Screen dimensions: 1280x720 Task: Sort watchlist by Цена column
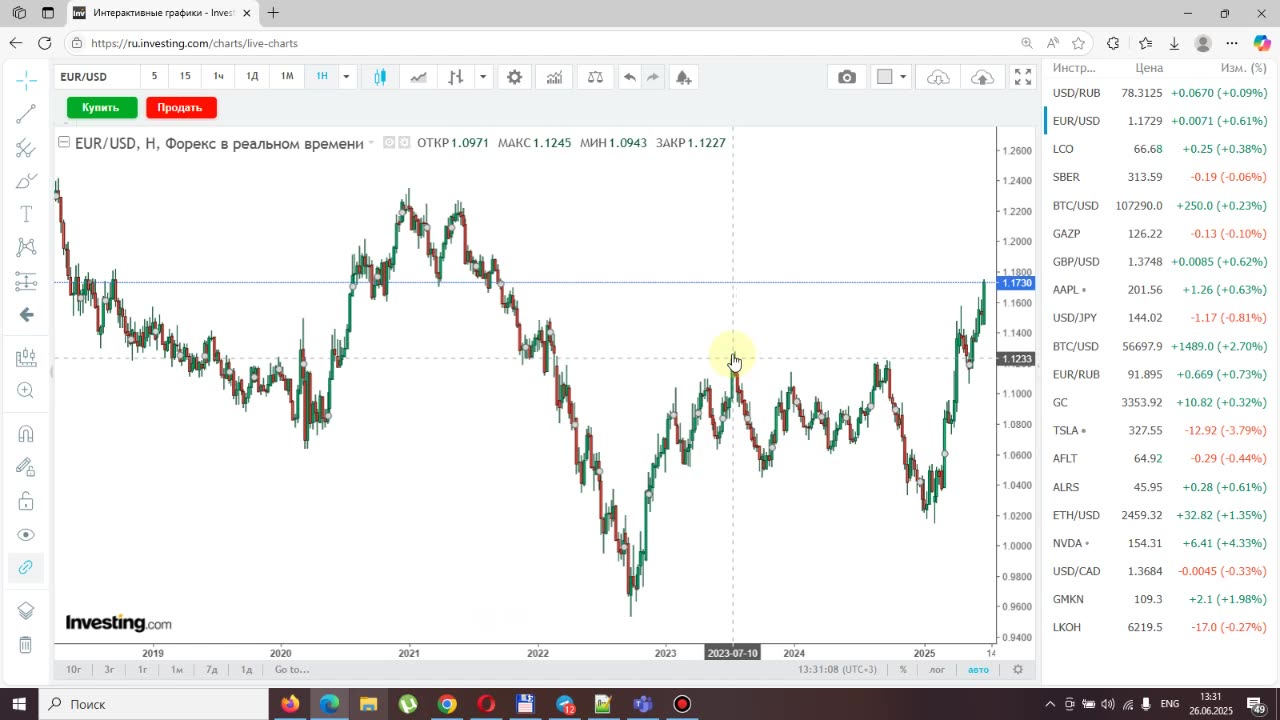(x=1149, y=68)
